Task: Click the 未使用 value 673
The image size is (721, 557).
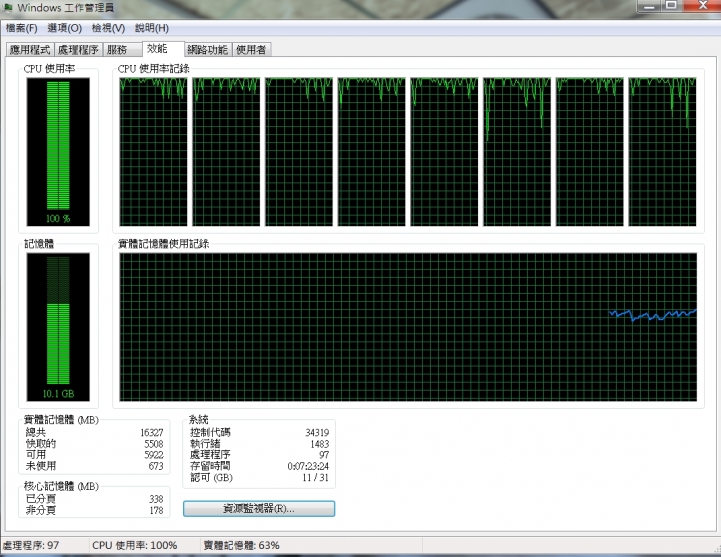Action: pyautogui.click(x=156, y=466)
